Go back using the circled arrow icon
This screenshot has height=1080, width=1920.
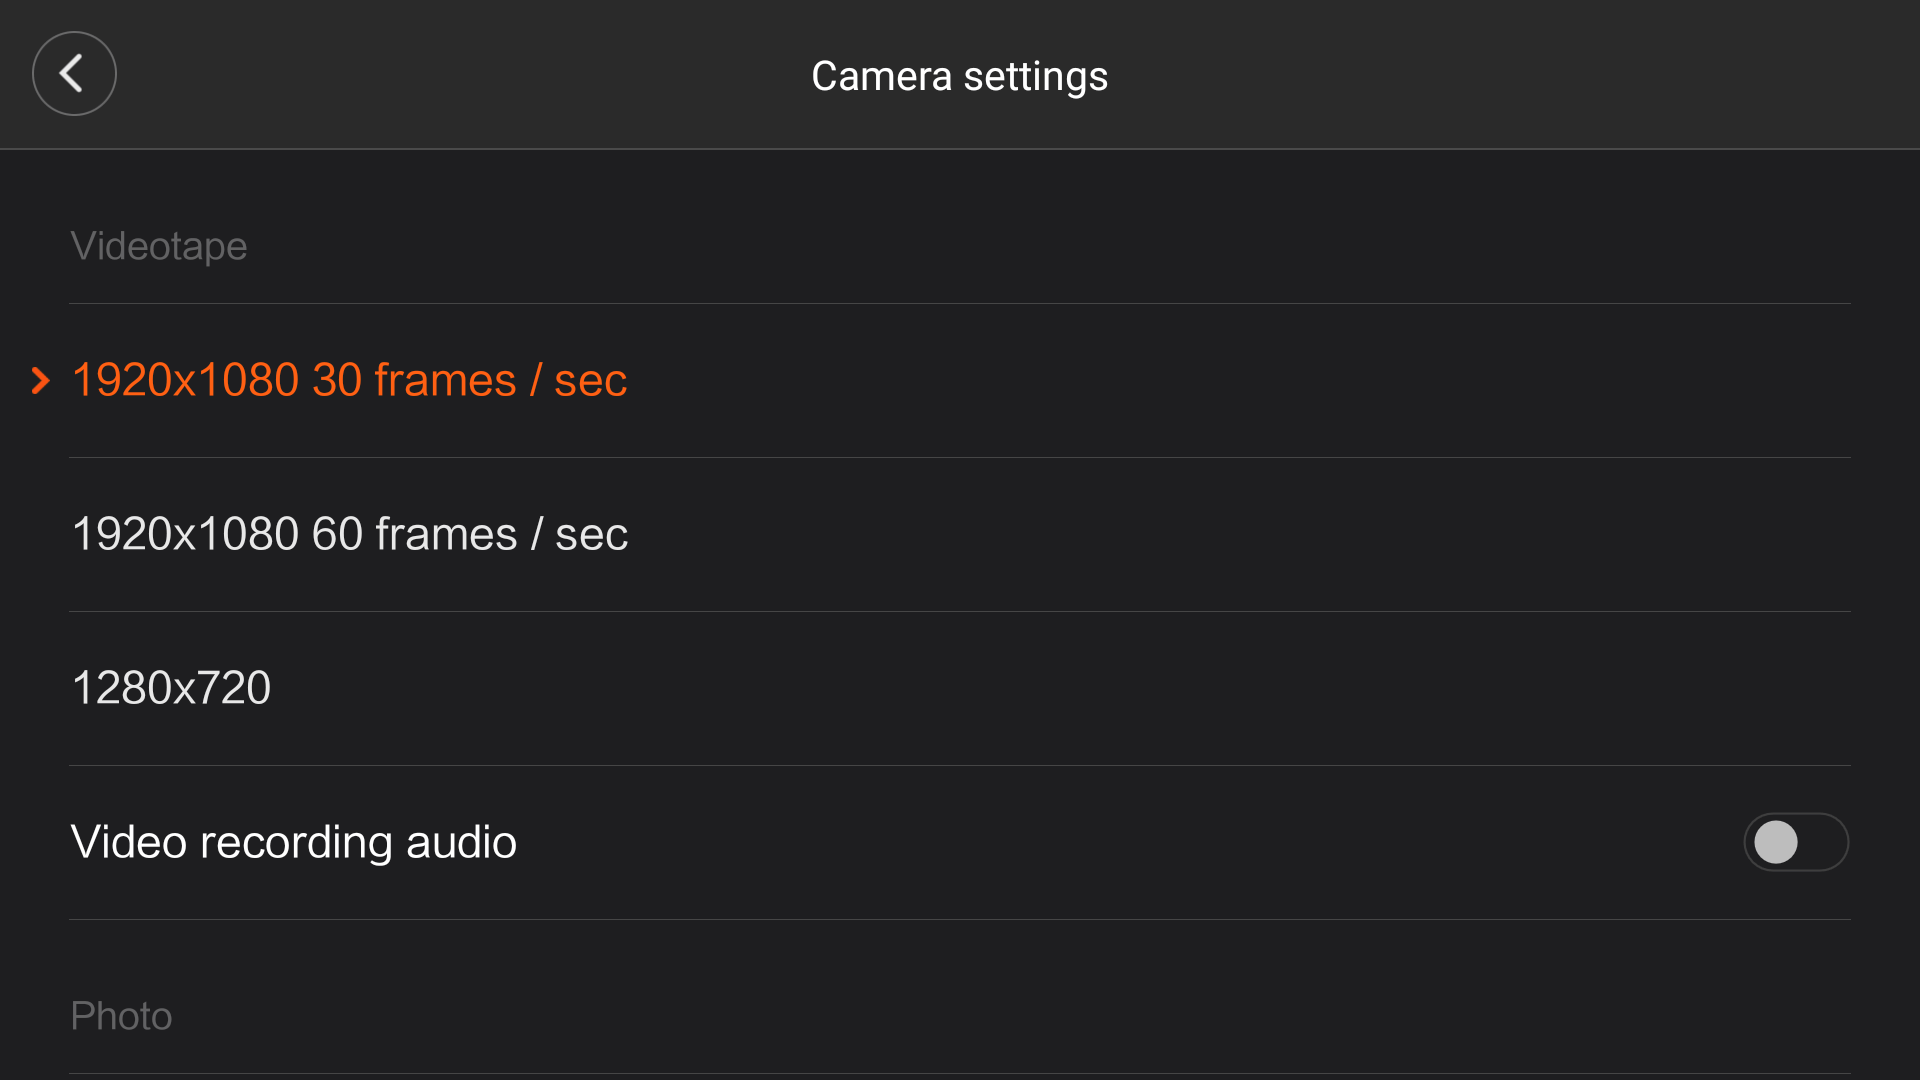(x=74, y=73)
